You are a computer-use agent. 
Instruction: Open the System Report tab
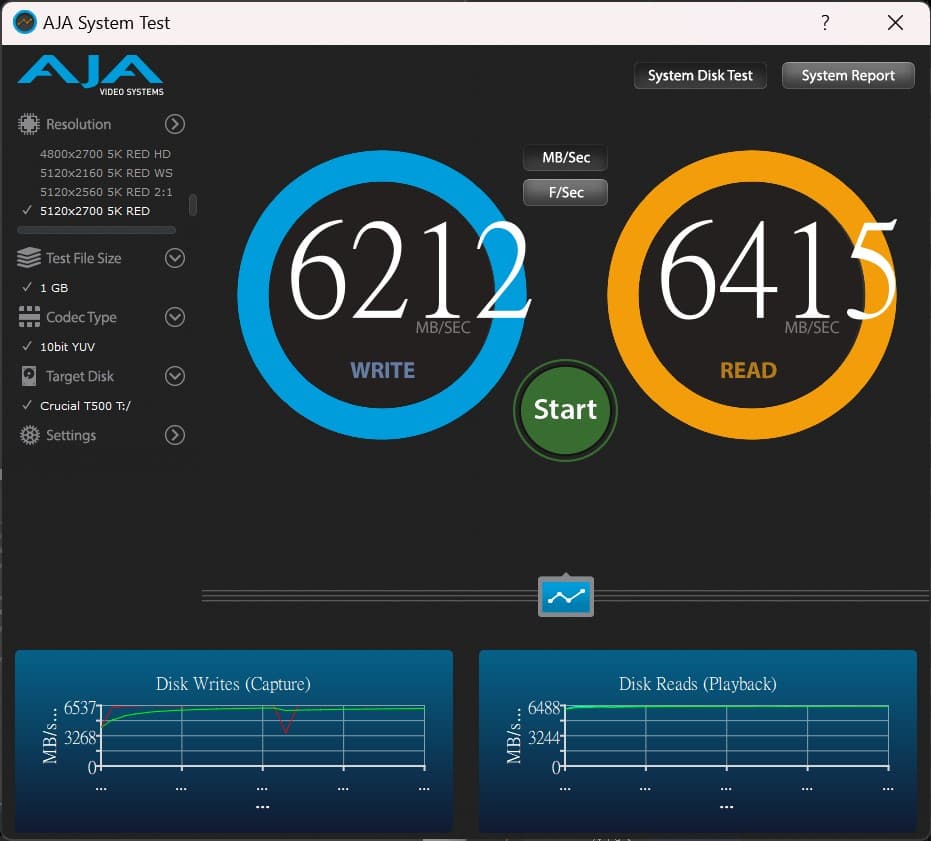[848, 75]
